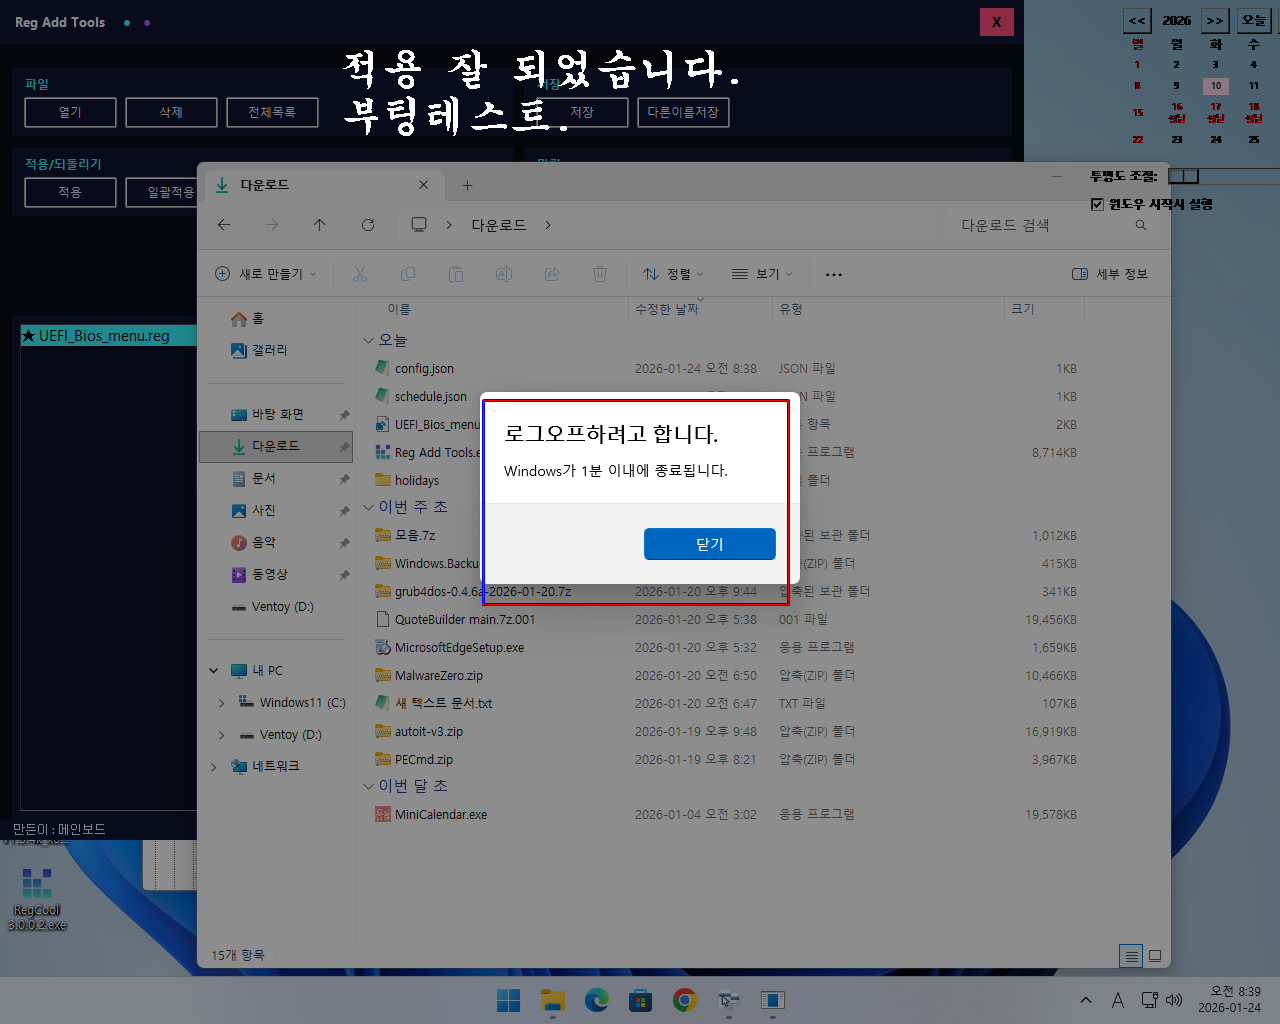Select QuoteBuilder main.7z.001 file

point(465,619)
